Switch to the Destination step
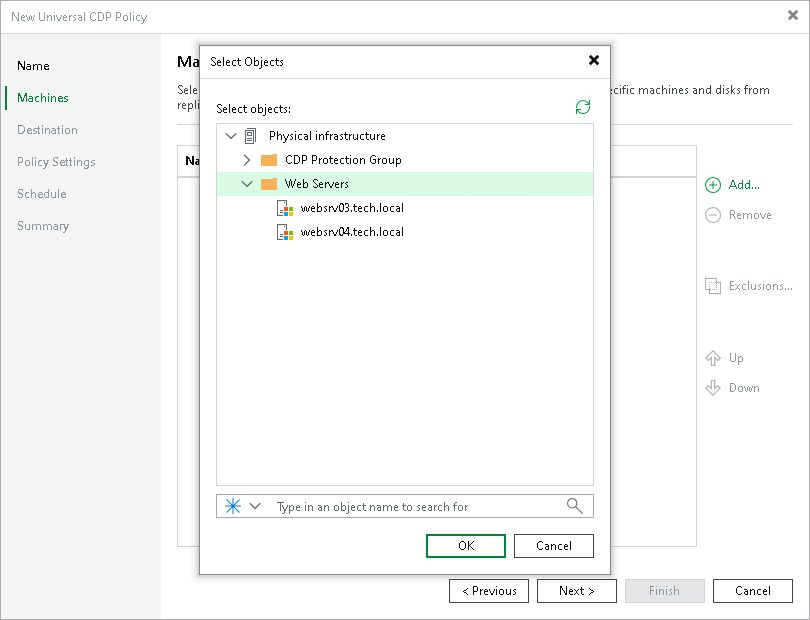The width and height of the screenshot is (810, 620). 47,130
